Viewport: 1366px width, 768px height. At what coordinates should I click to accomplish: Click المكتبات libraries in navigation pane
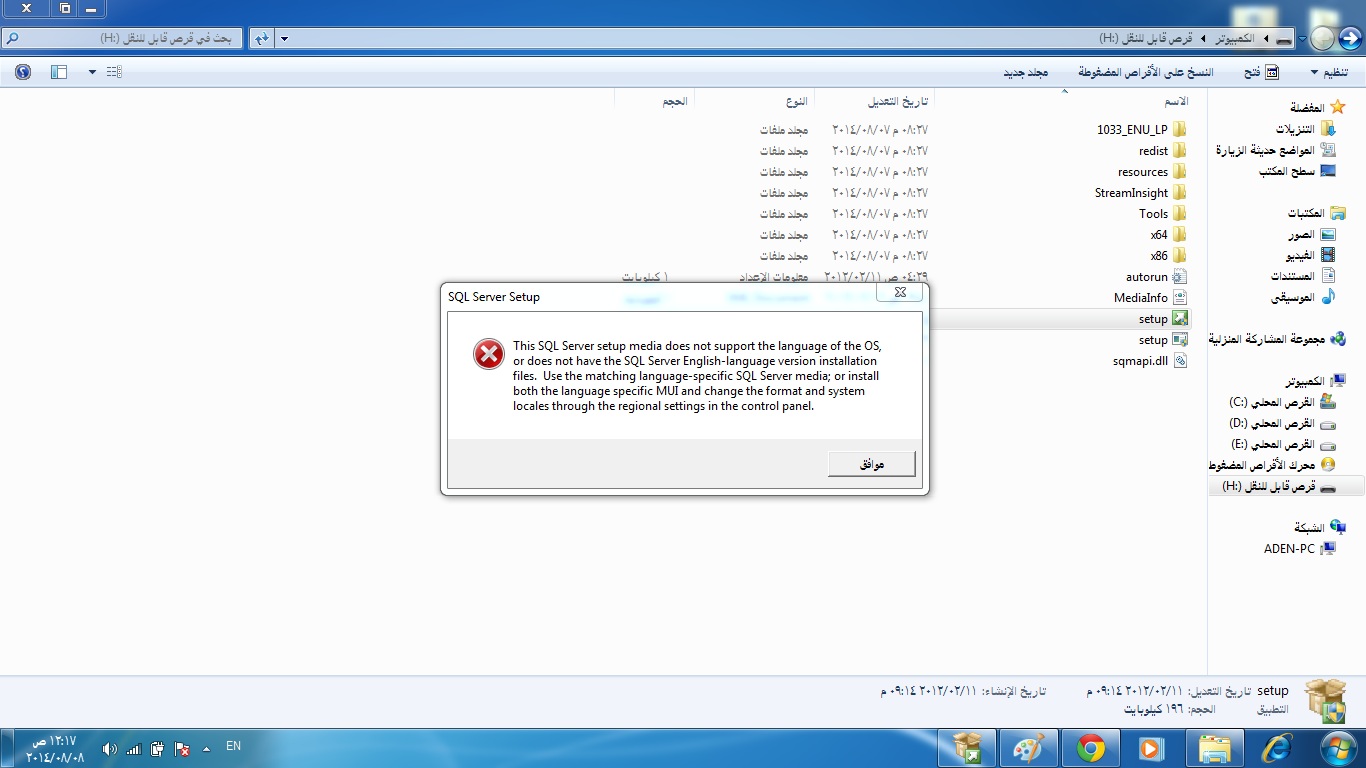[x=1316, y=213]
